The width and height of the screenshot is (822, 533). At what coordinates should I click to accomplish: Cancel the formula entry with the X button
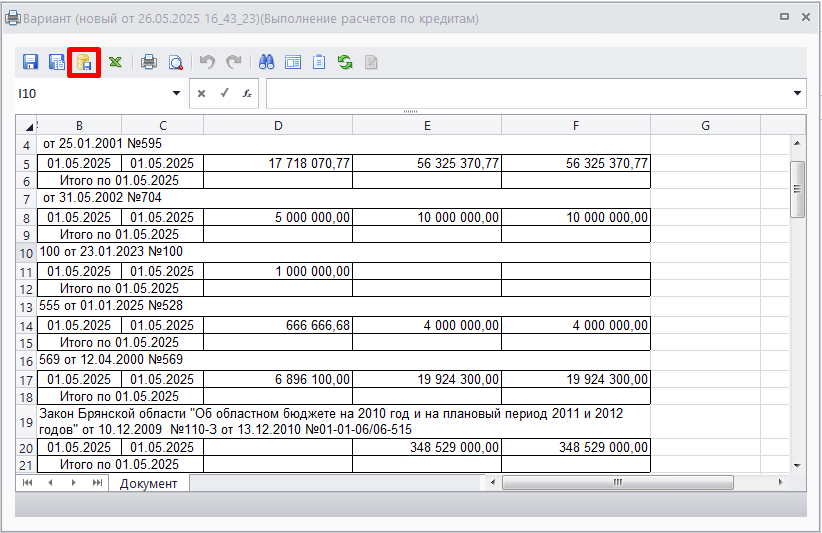[x=201, y=93]
